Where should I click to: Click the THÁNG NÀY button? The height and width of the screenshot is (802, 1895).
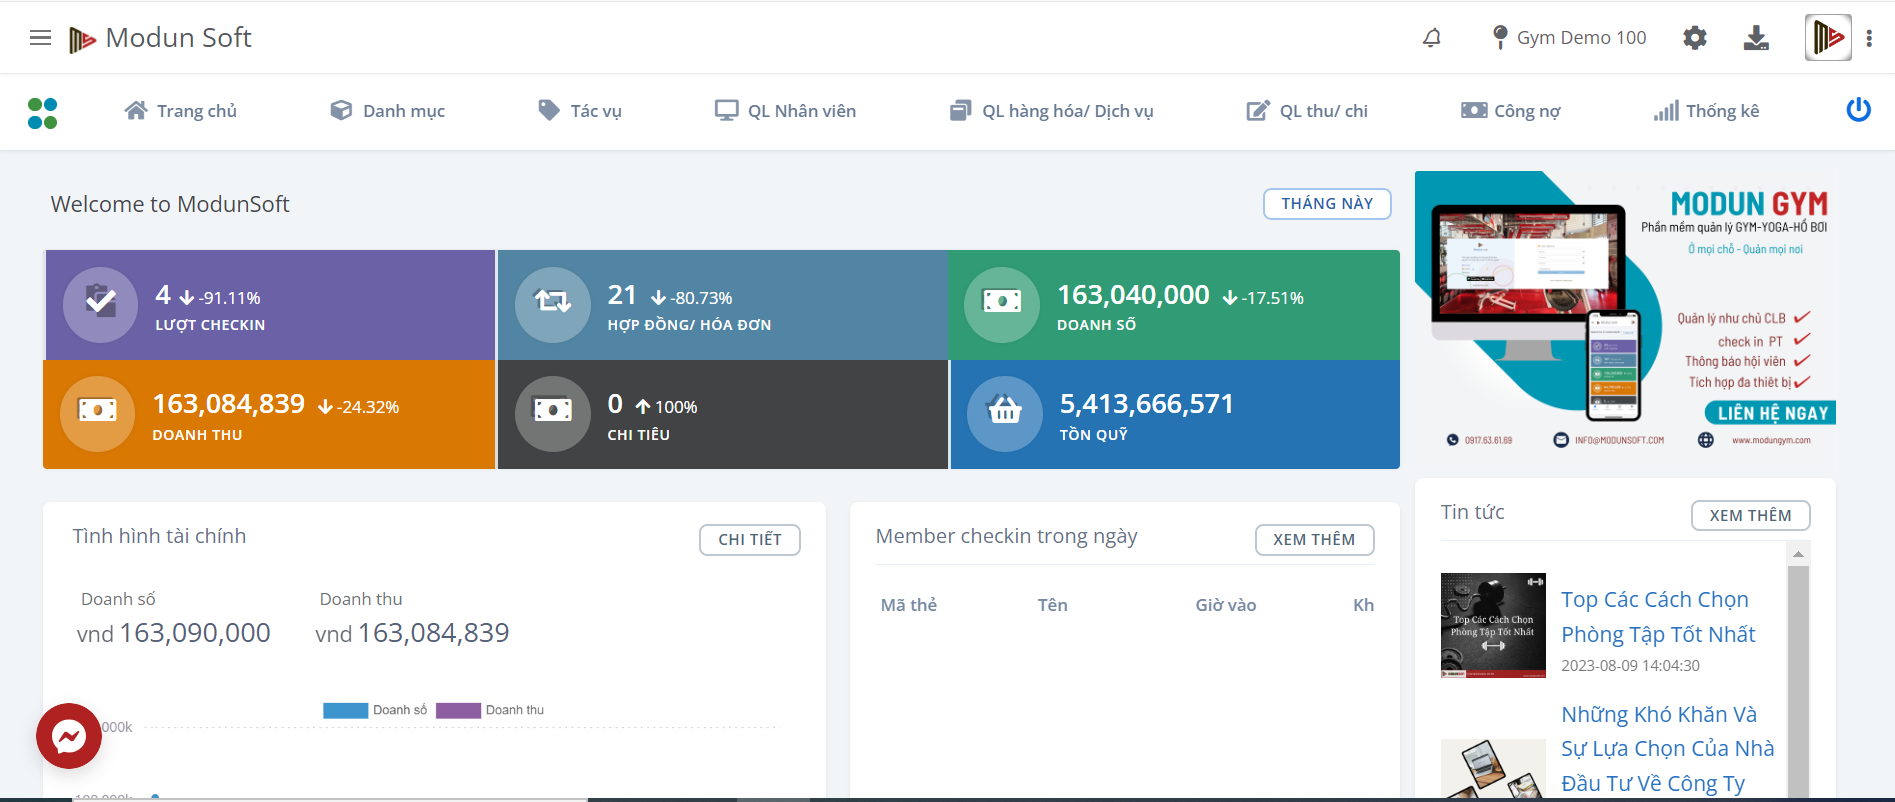(x=1327, y=204)
